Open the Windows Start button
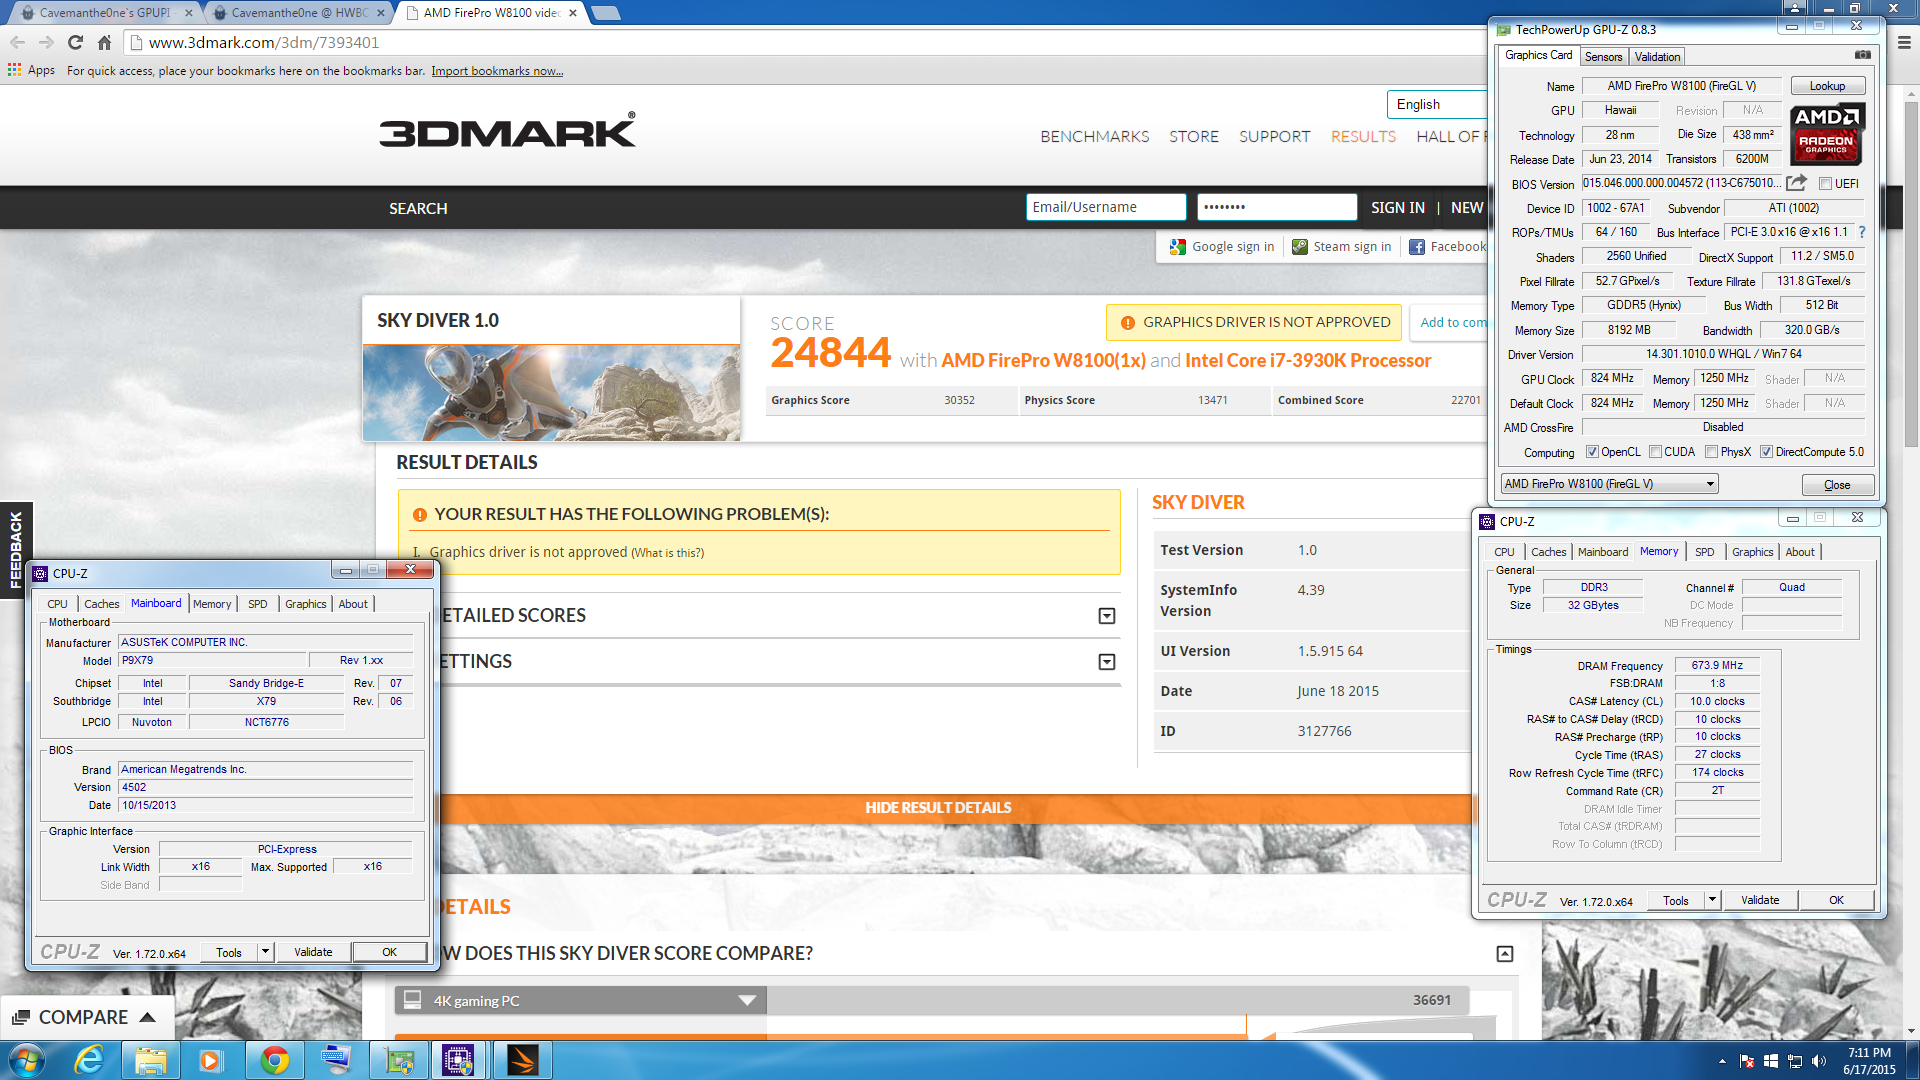Screen dimensions: 1920x1080 (26, 1060)
